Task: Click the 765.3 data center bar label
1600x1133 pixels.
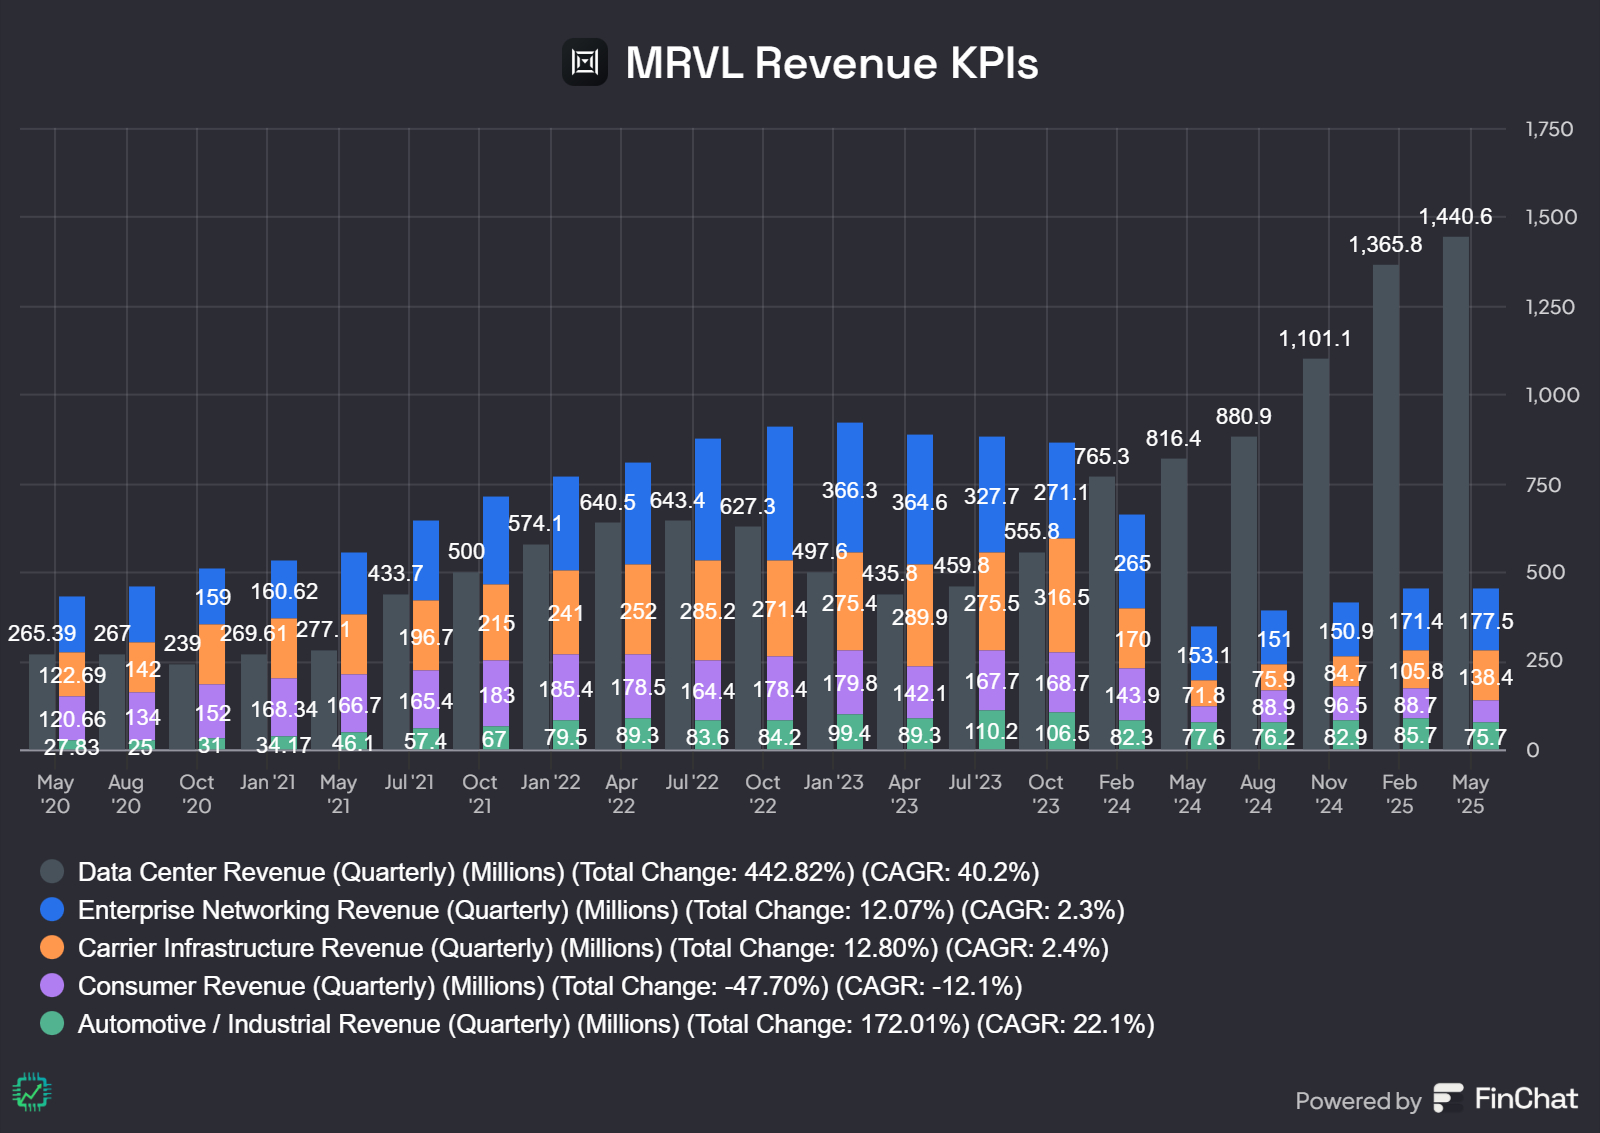Action: (x=1101, y=456)
